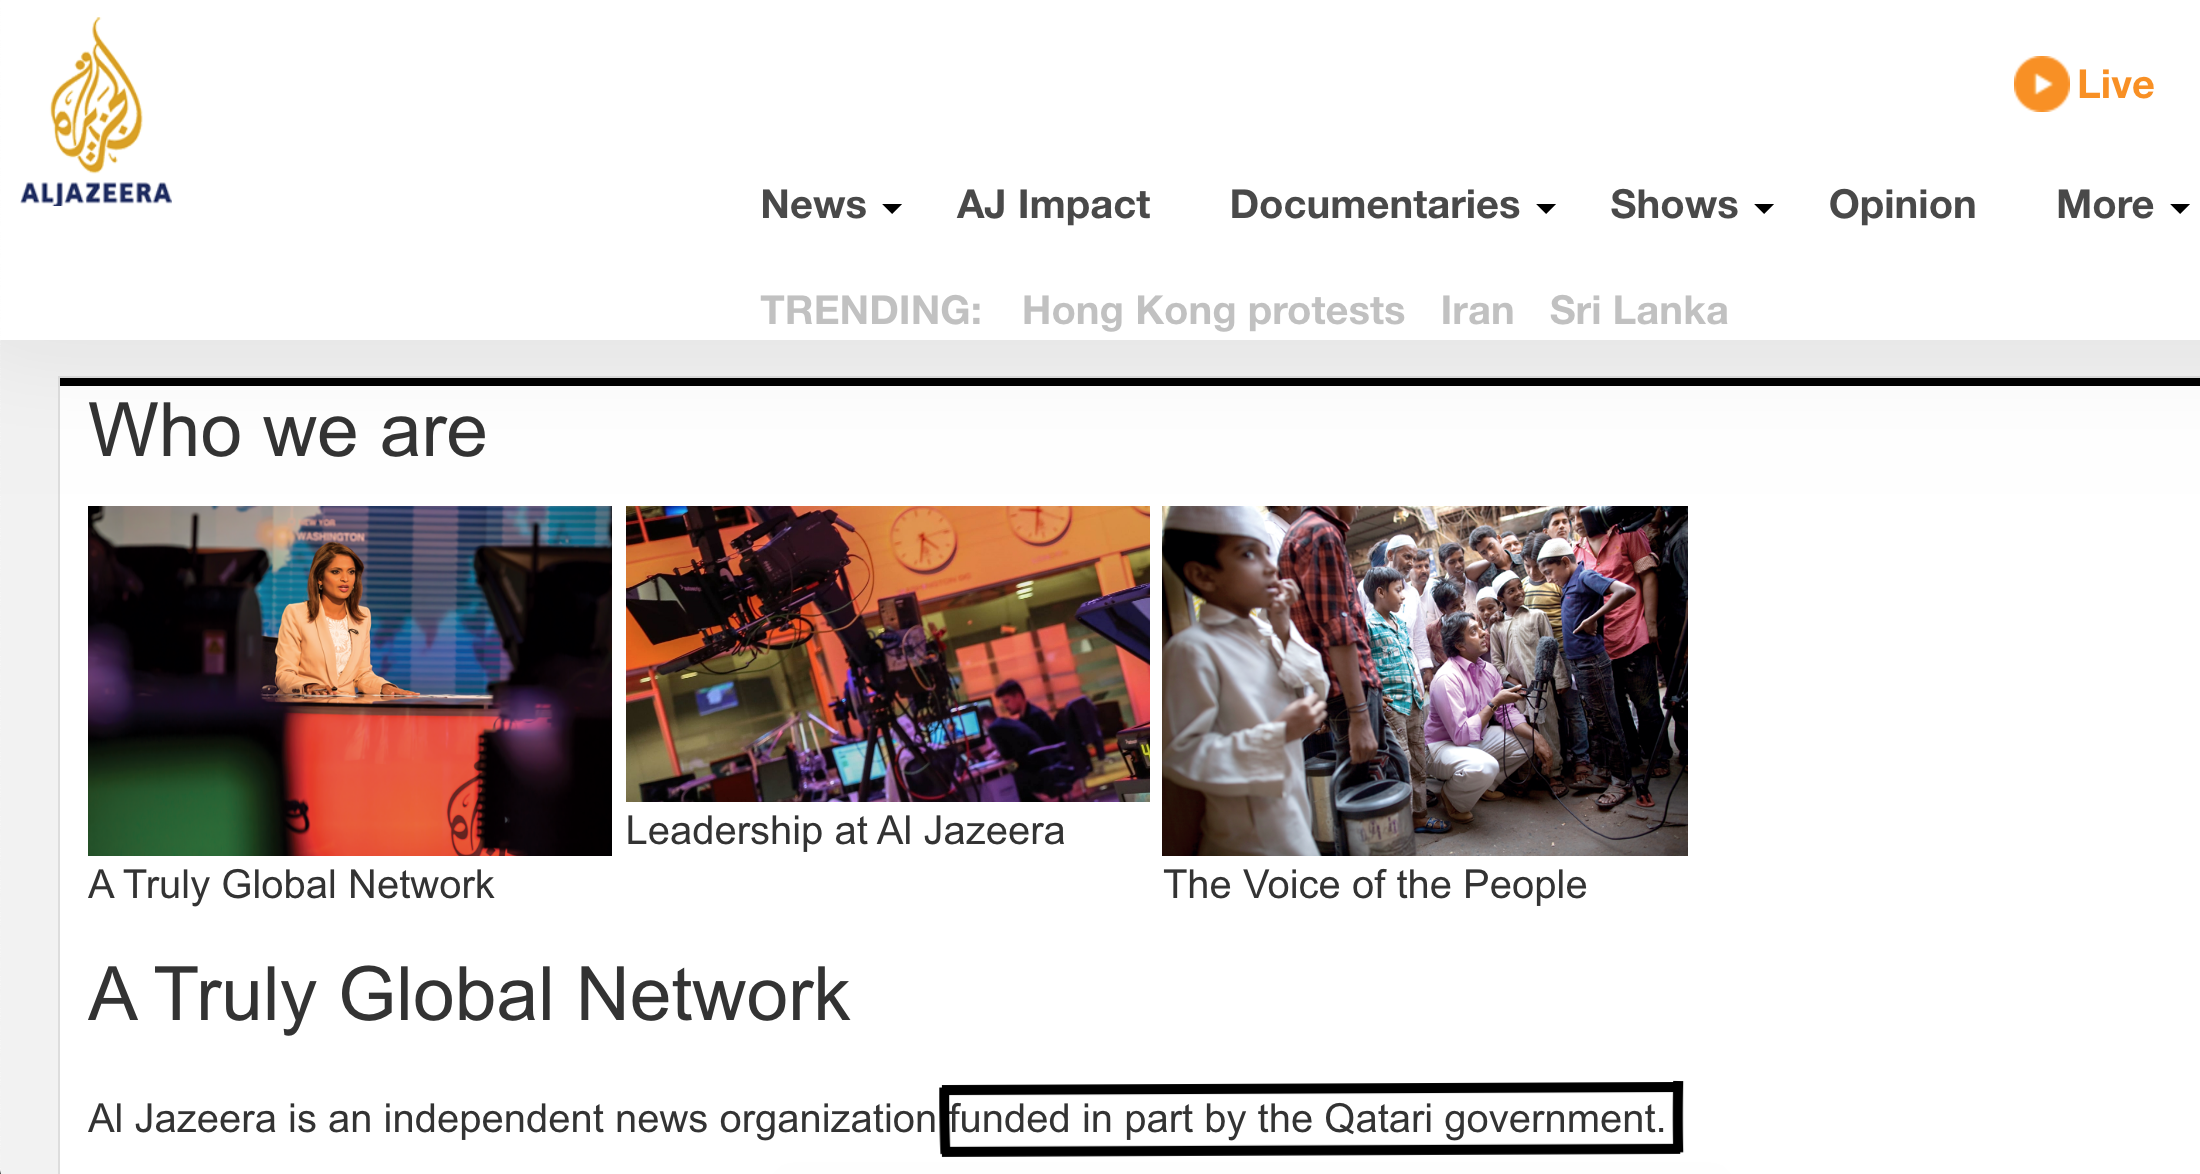Click the street interview crowd thumbnail
This screenshot has width=2200, height=1174.
click(x=1425, y=681)
